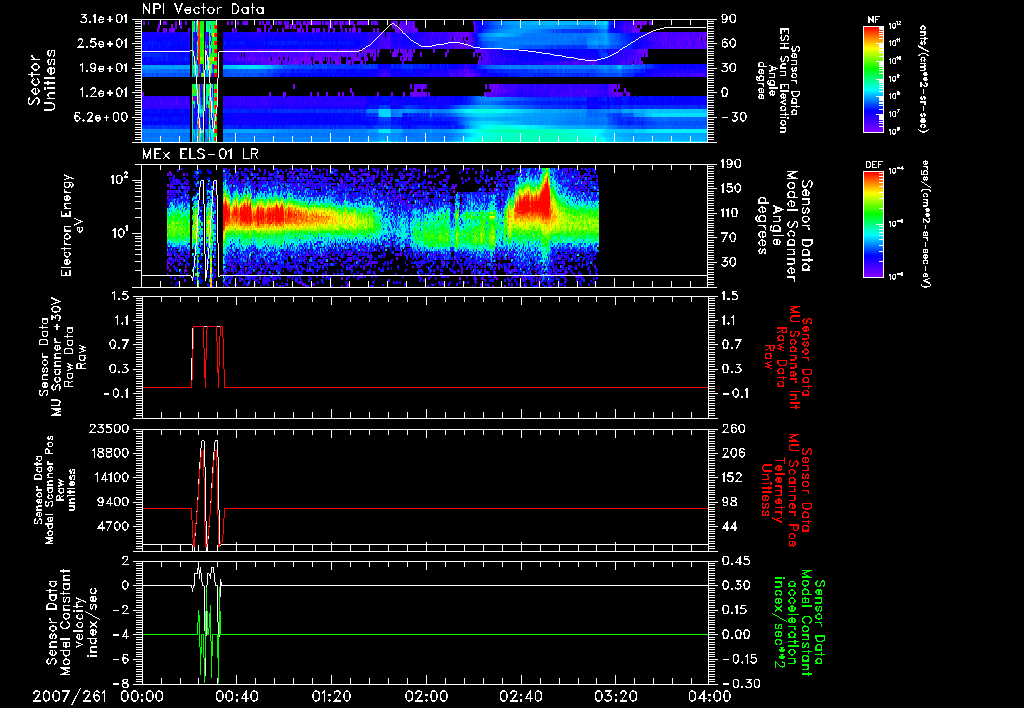Click the "Model Scanner Pos Raw unitless" axis label

coord(55,490)
